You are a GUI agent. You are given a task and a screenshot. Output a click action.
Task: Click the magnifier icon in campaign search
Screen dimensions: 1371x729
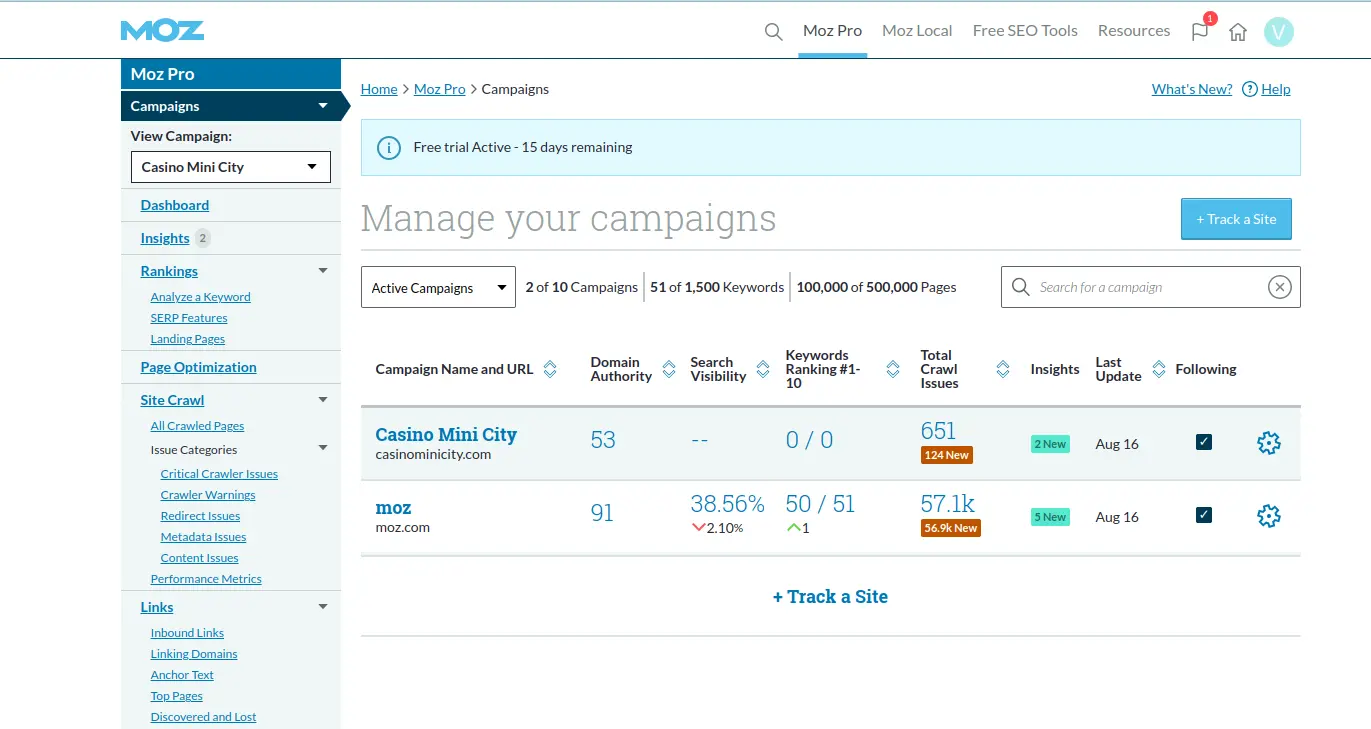click(1020, 287)
